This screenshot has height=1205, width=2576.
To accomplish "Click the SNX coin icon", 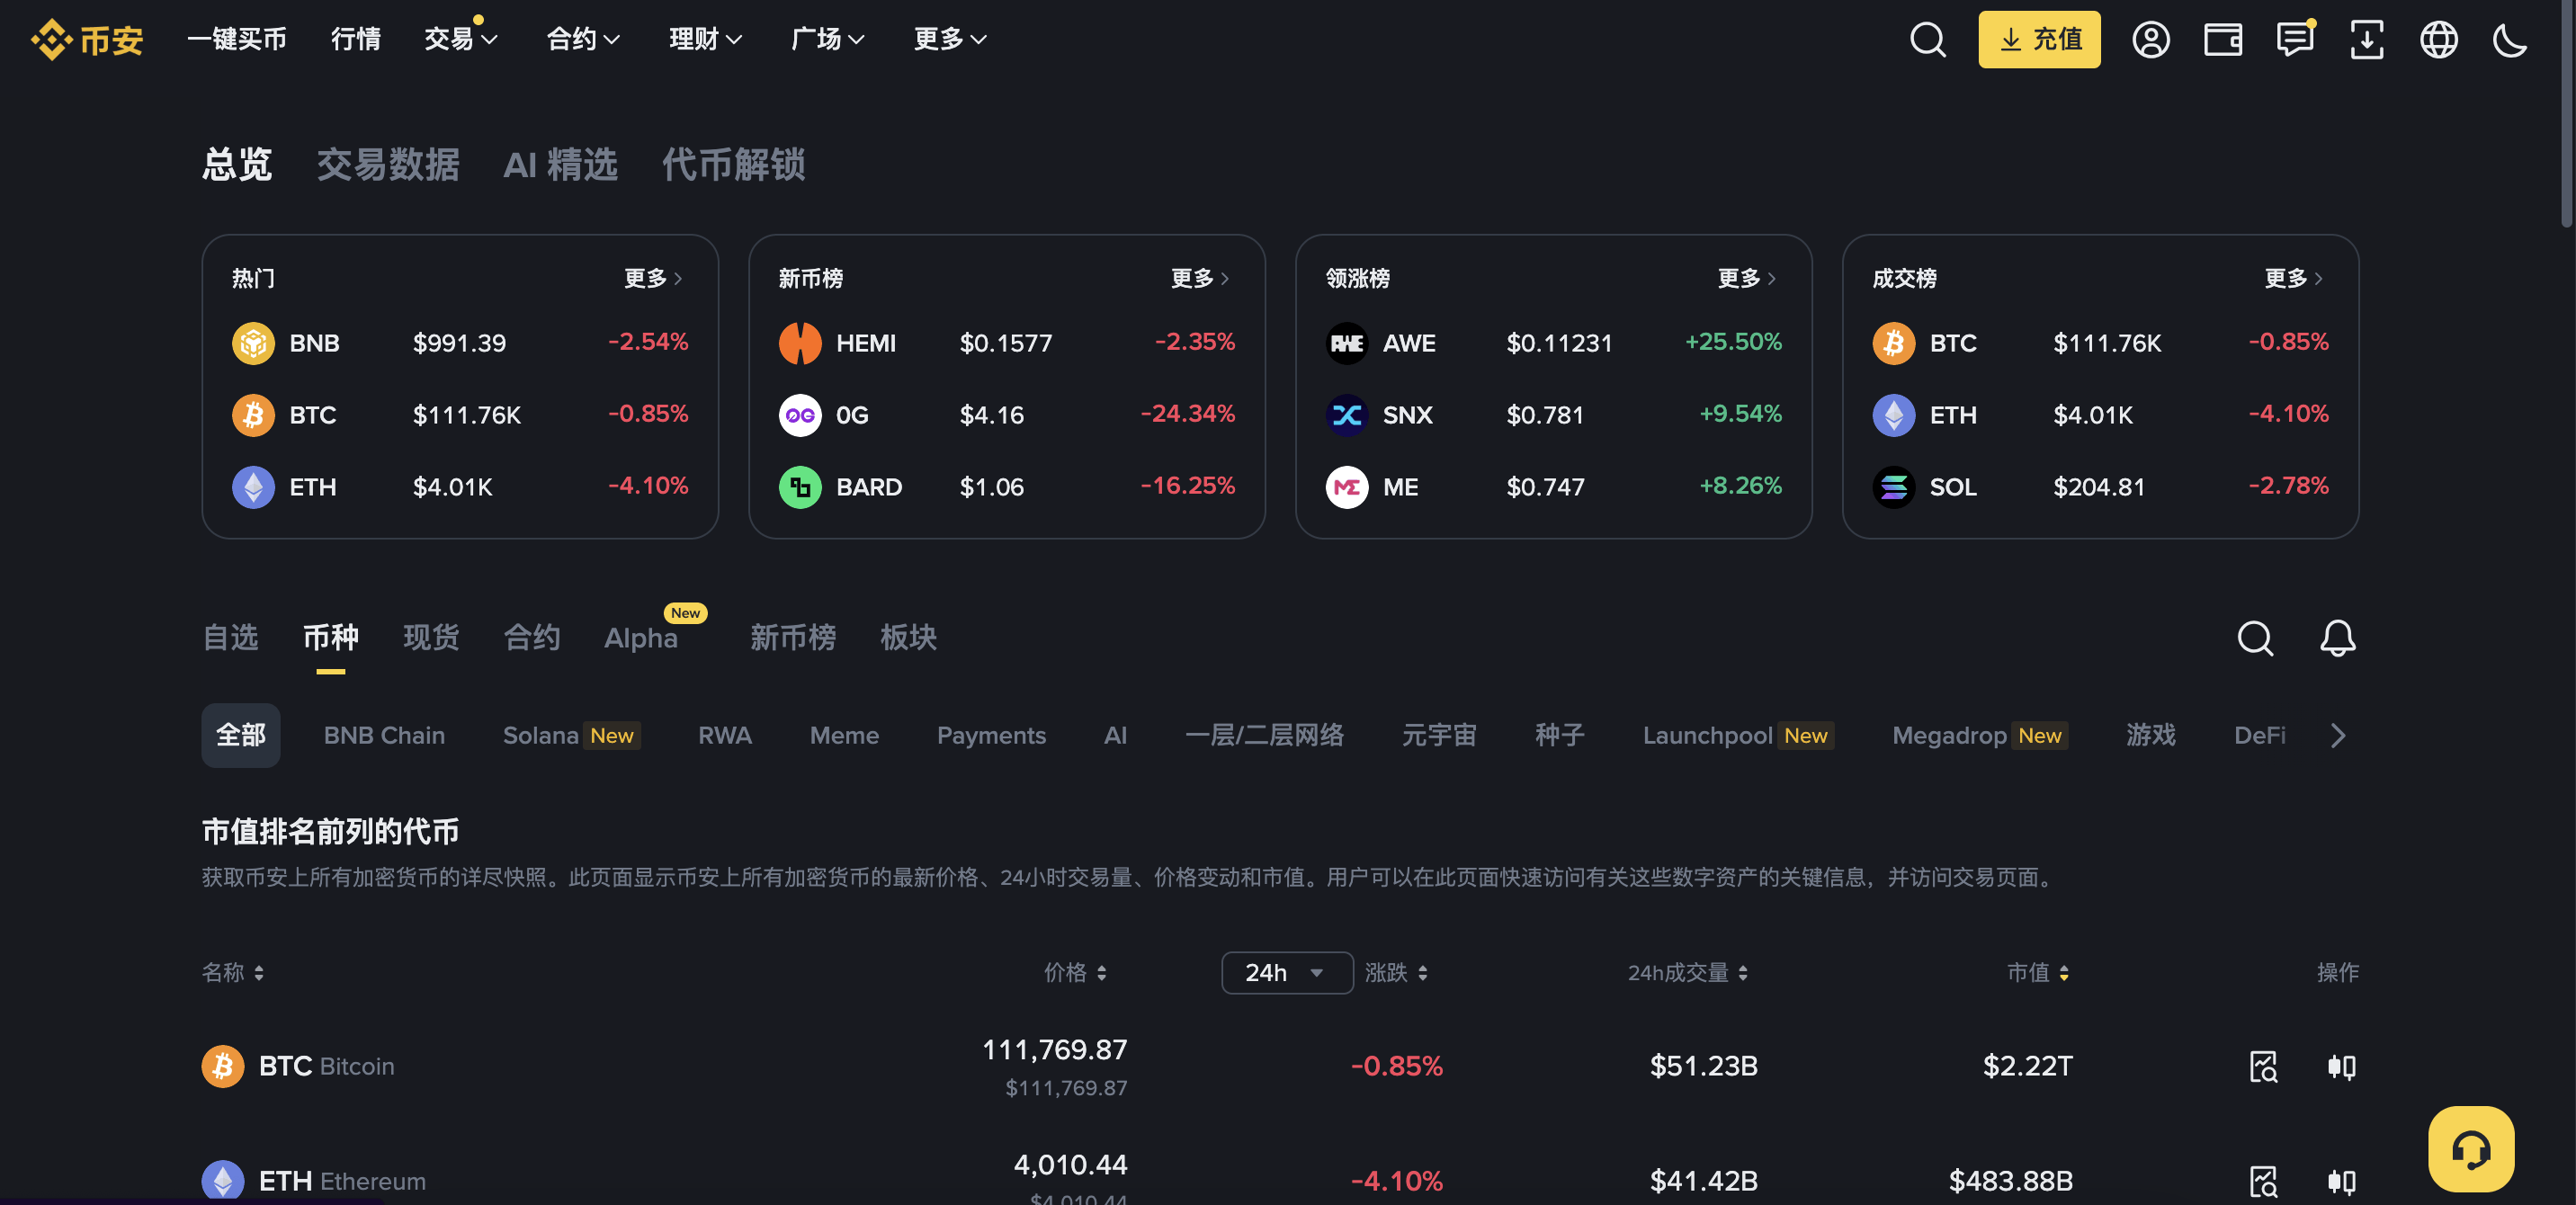I will [1346, 415].
